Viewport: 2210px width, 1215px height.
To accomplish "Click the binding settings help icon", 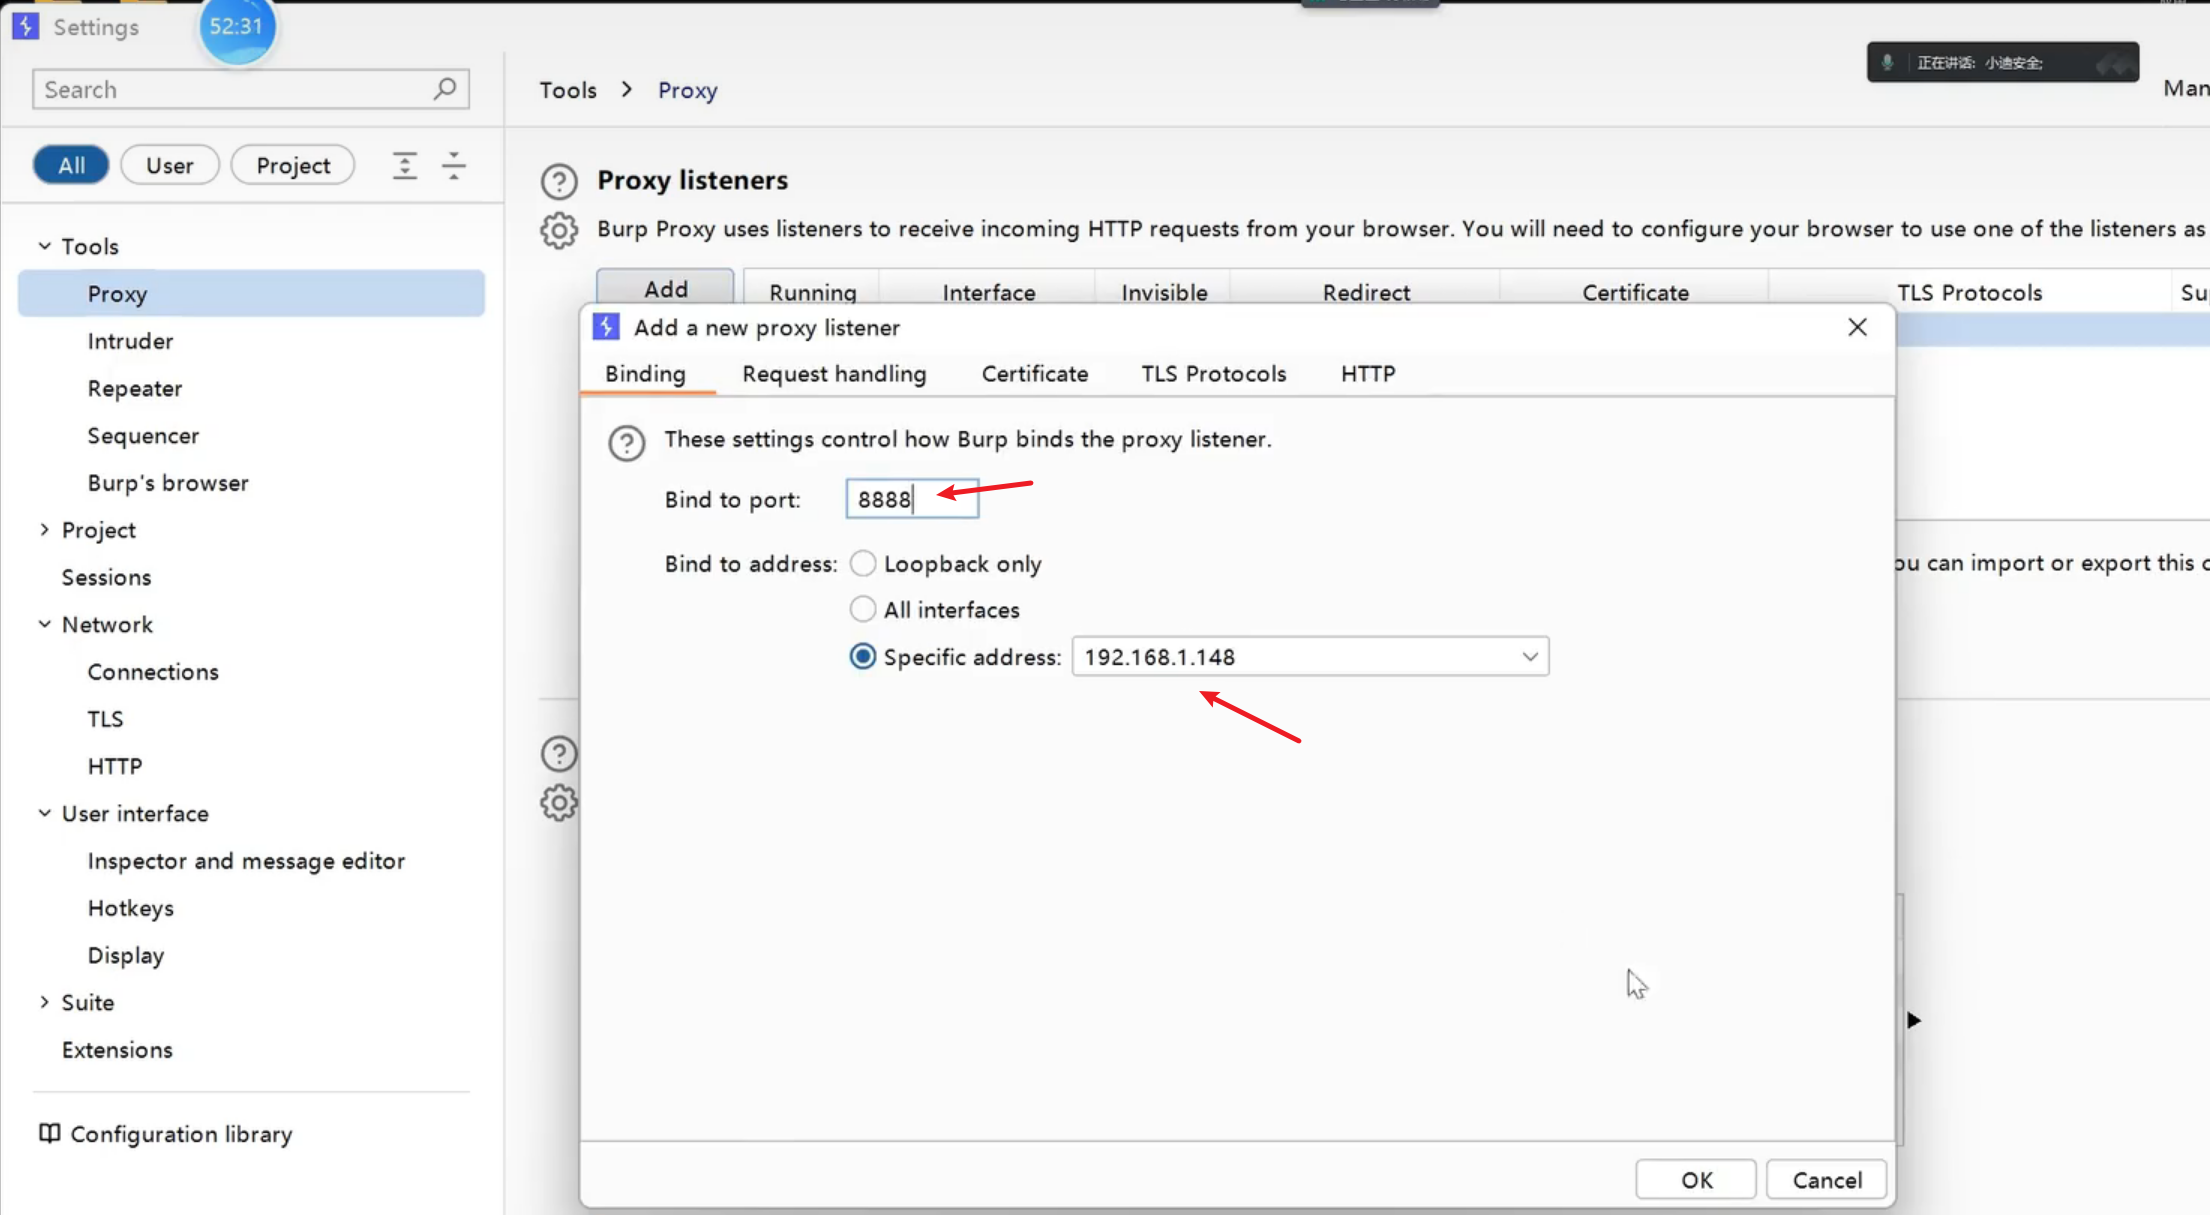I will coord(627,443).
